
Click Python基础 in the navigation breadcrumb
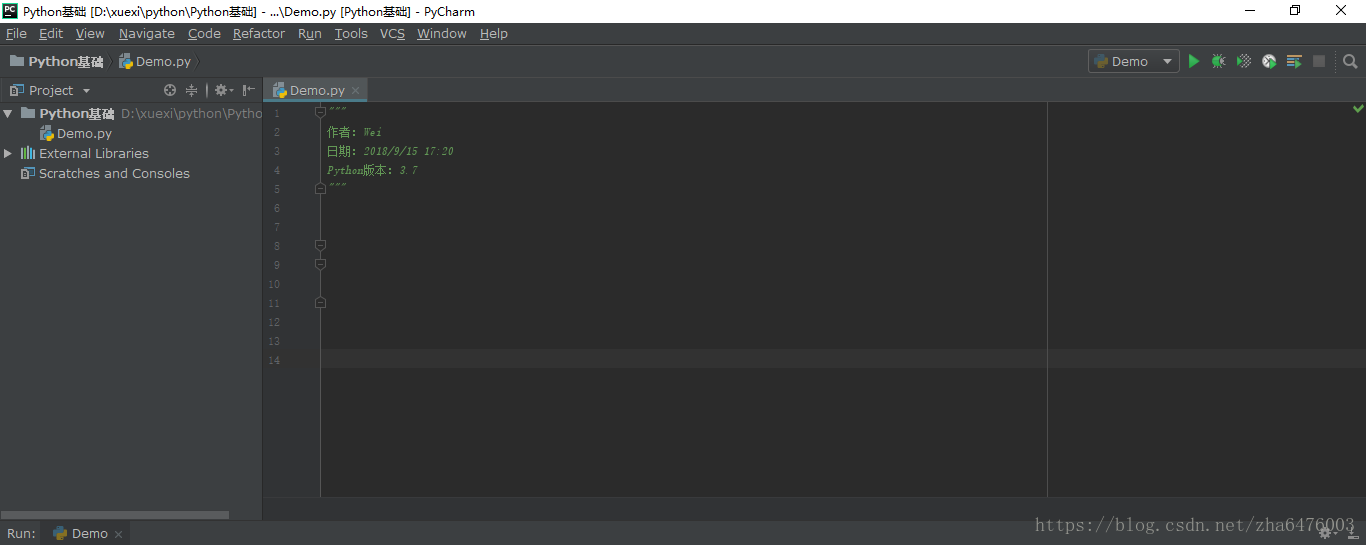[66, 61]
